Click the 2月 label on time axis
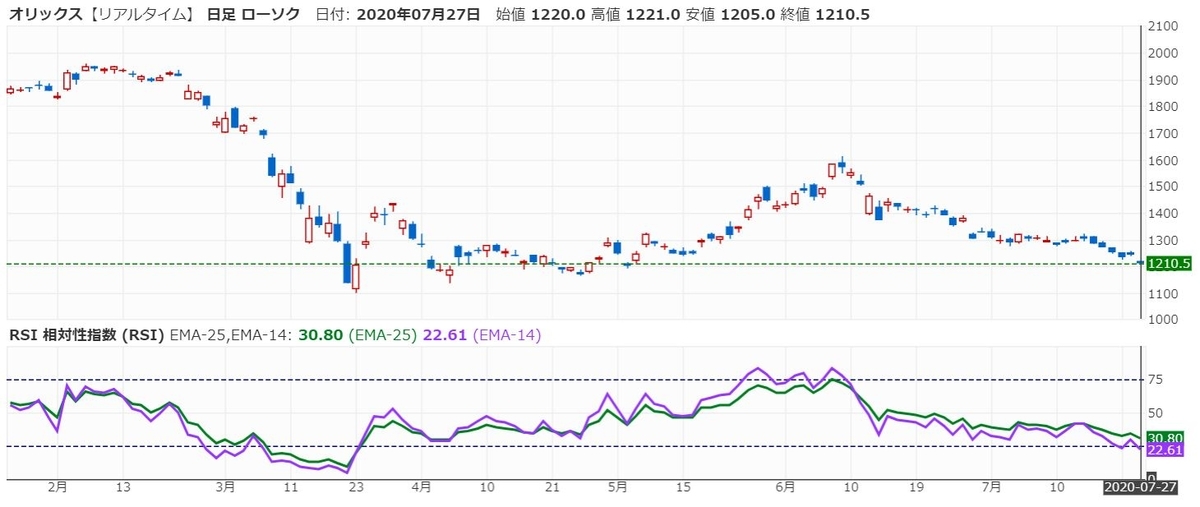Screen dimensions: 1200x507 (x=58, y=487)
